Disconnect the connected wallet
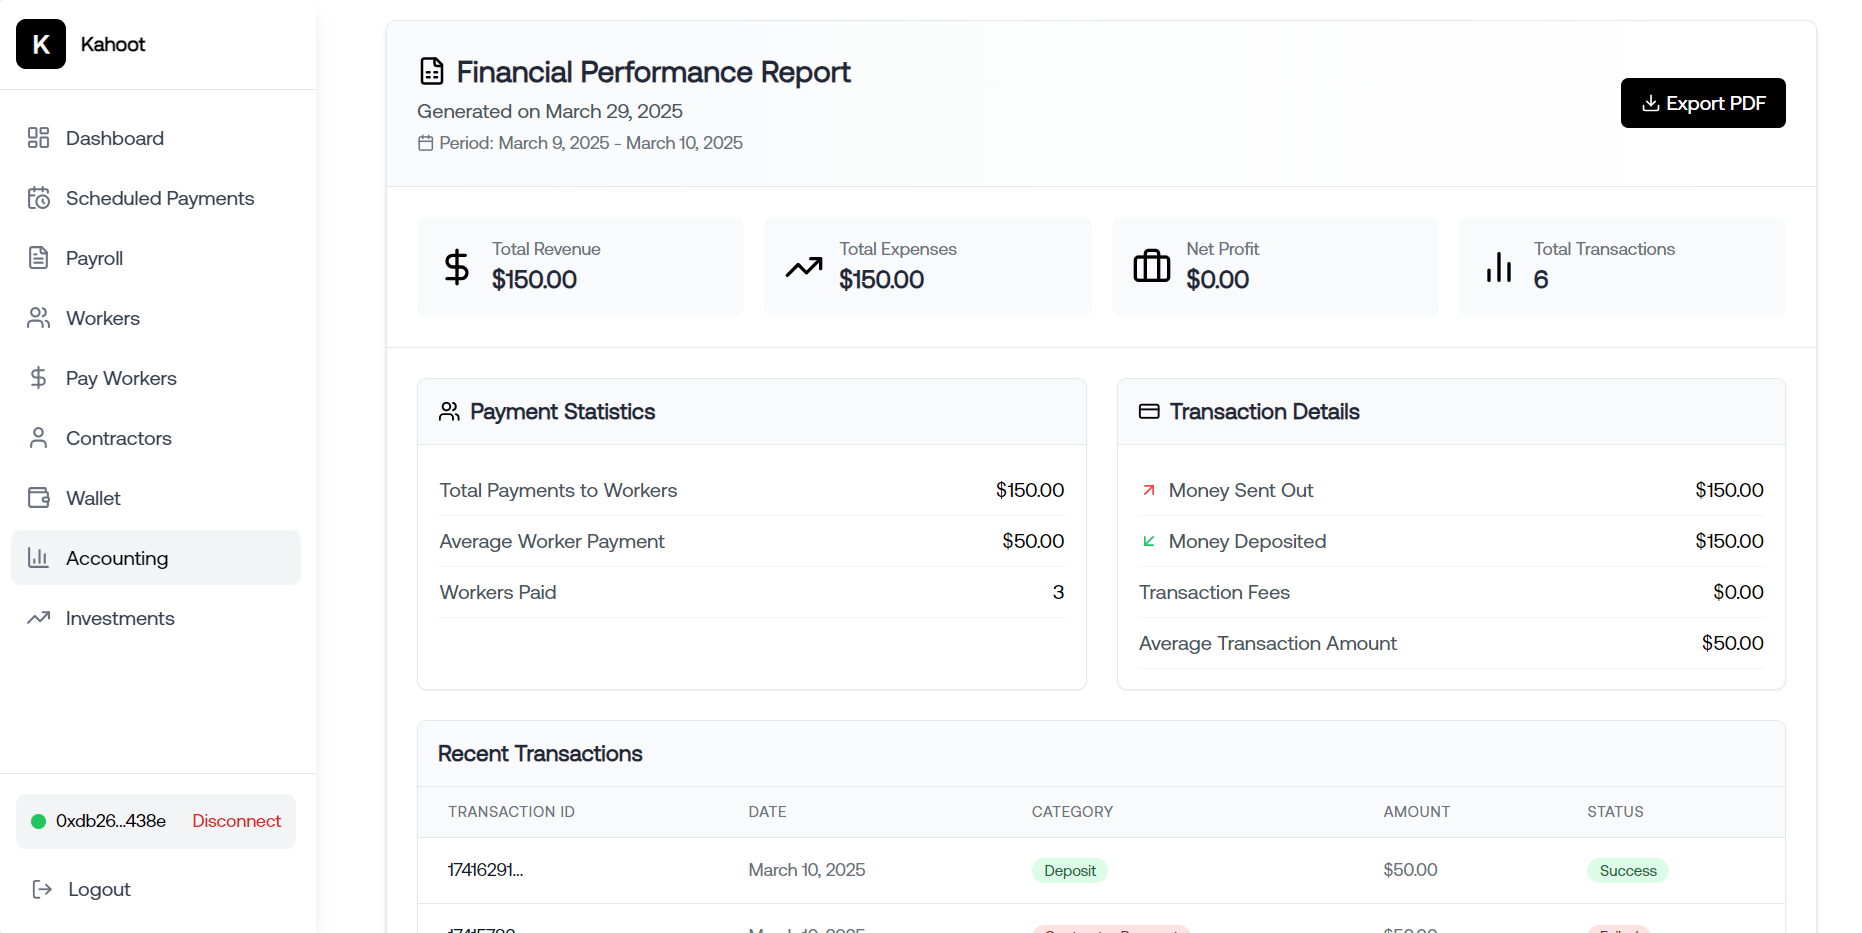This screenshot has width=1862, height=933. click(x=236, y=821)
